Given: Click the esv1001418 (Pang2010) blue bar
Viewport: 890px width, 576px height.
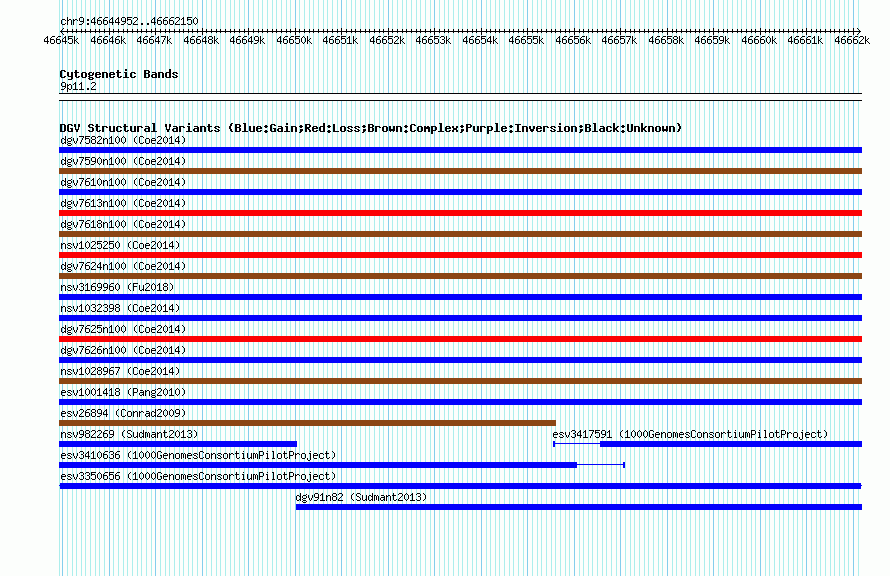Looking at the screenshot, I should 460,402.
